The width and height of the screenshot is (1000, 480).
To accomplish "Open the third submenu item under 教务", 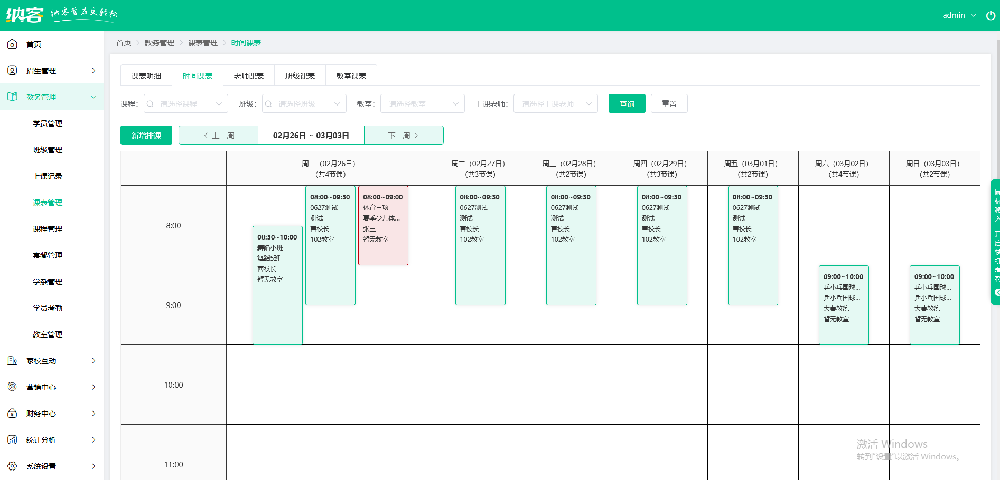I will (48, 176).
